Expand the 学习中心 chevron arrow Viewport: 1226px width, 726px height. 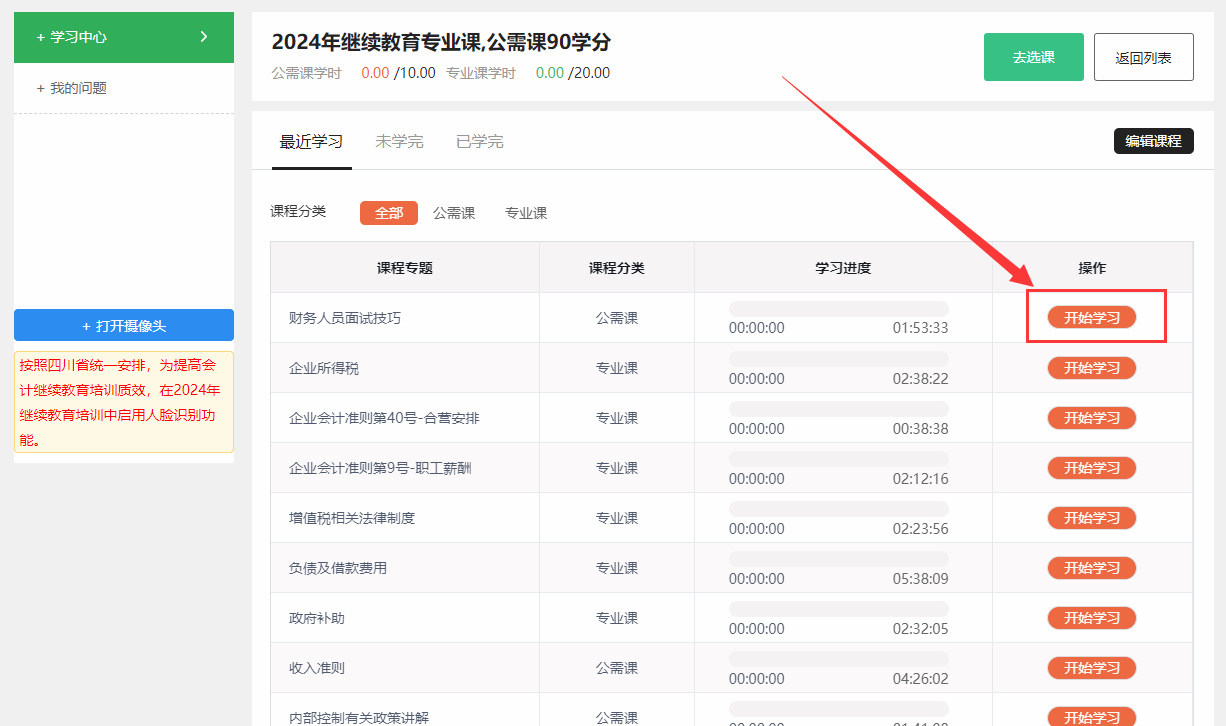pos(204,37)
